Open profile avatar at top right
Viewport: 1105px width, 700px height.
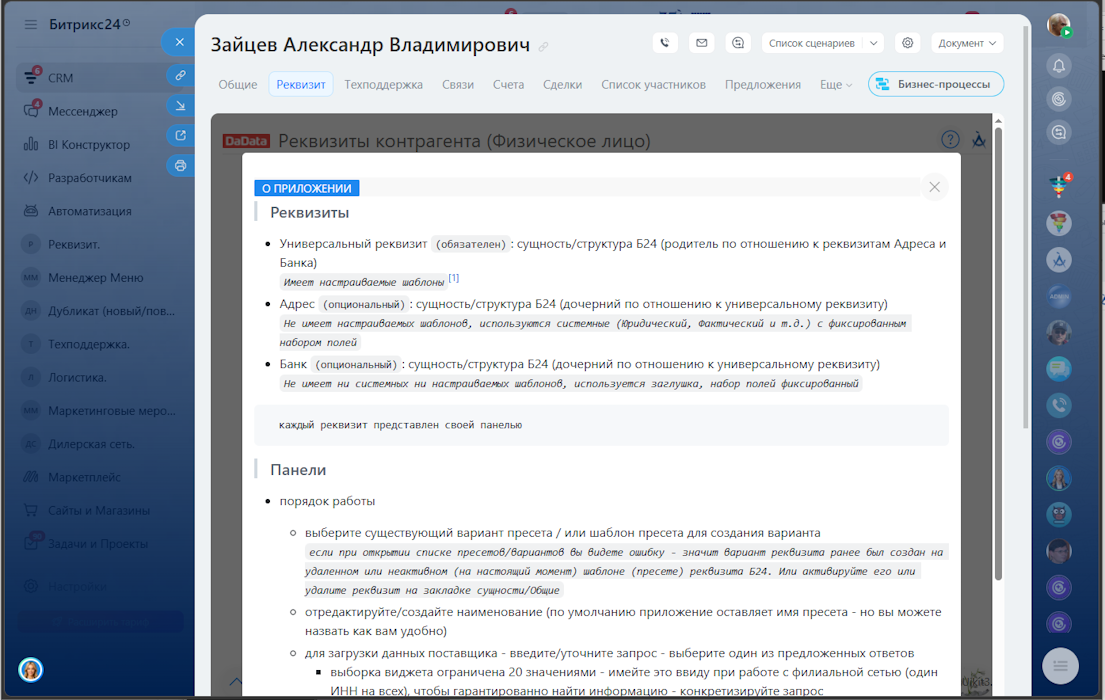(x=1058, y=25)
